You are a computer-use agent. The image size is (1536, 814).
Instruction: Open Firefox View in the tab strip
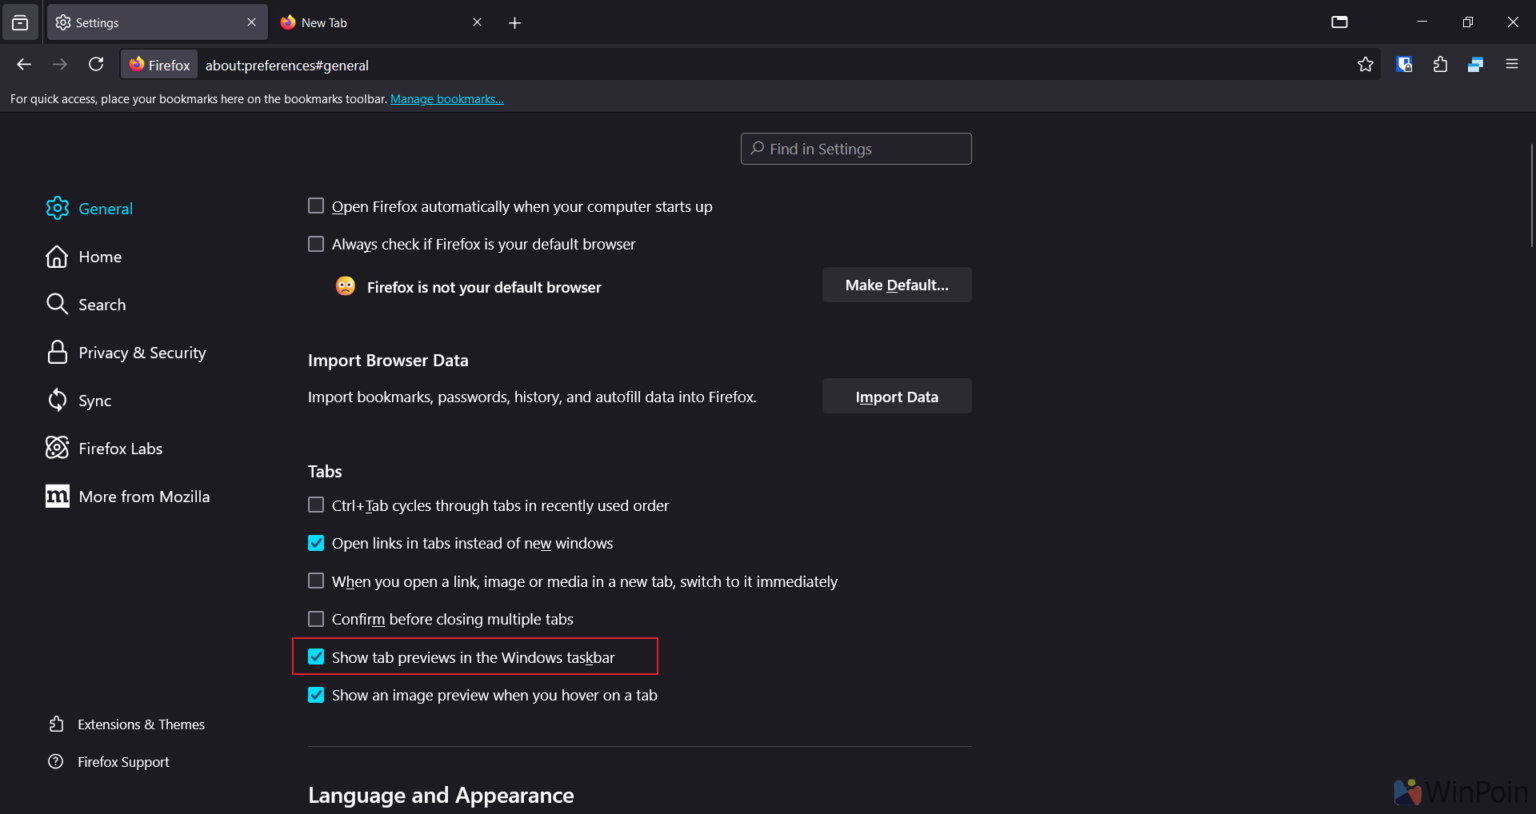[x=20, y=21]
